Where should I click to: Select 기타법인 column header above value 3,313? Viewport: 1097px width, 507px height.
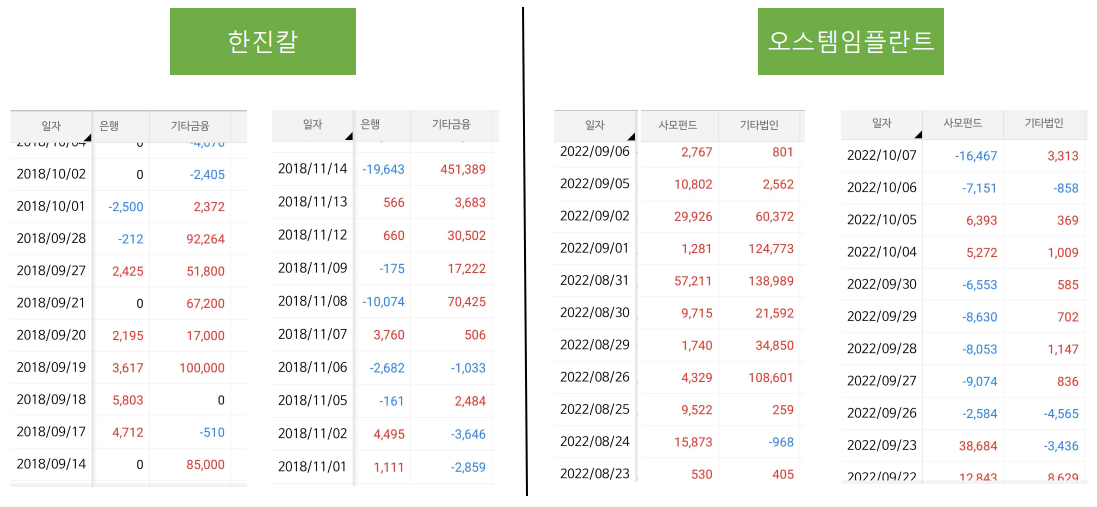[x=1044, y=123]
